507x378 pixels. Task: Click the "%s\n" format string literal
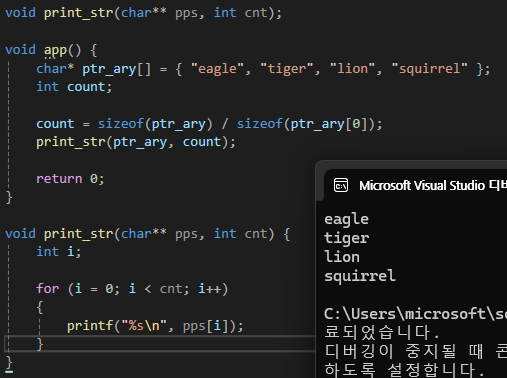click(x=144, y=326)
